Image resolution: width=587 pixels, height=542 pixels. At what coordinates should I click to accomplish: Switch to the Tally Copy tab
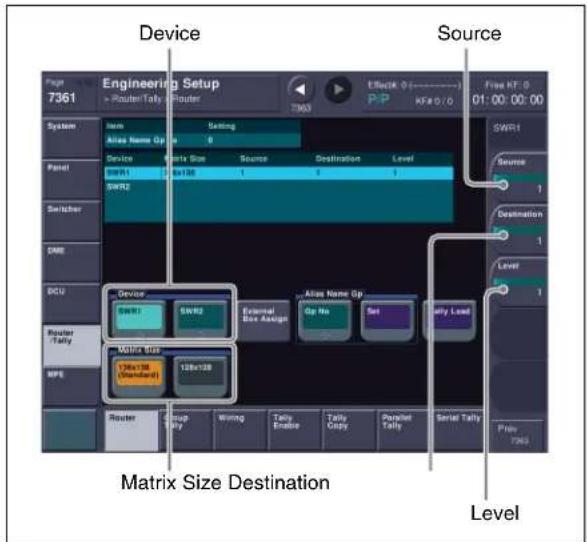coord(349,430)
